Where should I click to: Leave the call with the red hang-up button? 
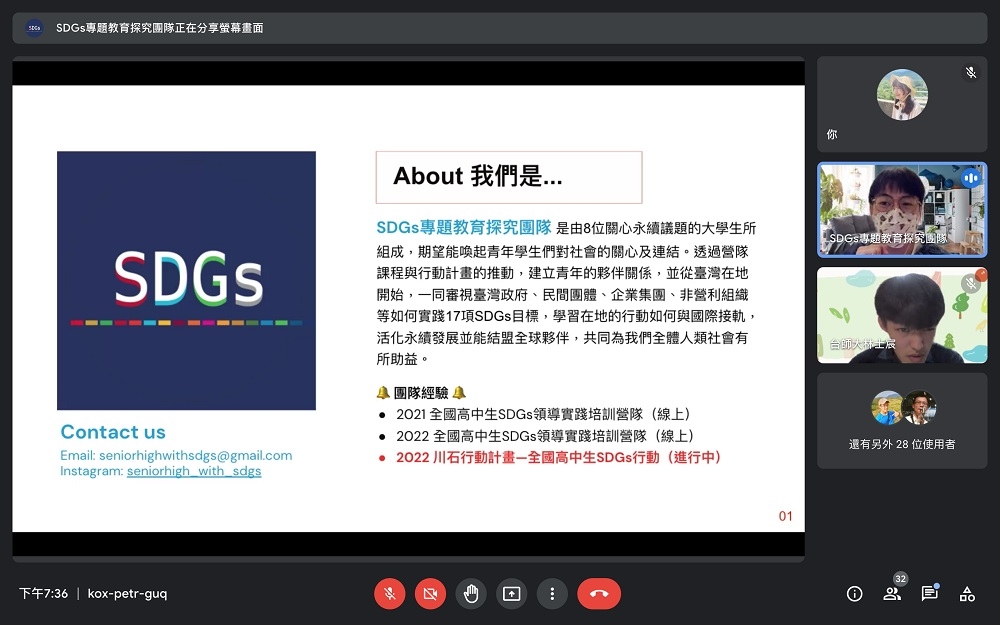(599, 594)
